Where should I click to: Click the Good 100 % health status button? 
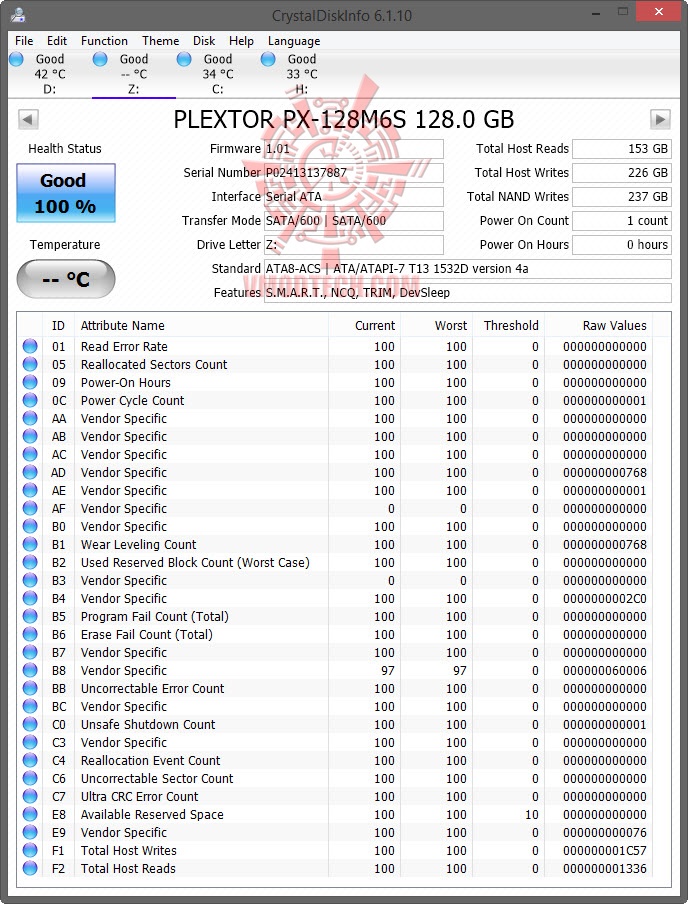66,193
